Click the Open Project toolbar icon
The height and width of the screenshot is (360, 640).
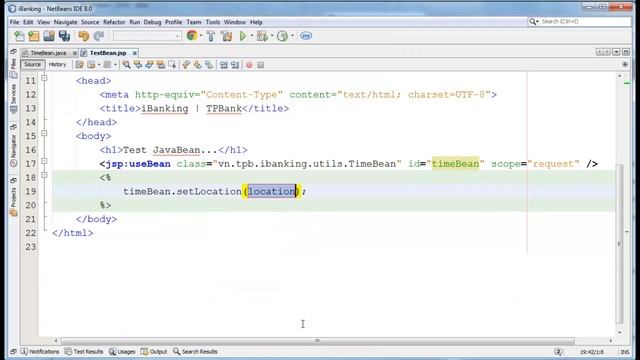49,36
